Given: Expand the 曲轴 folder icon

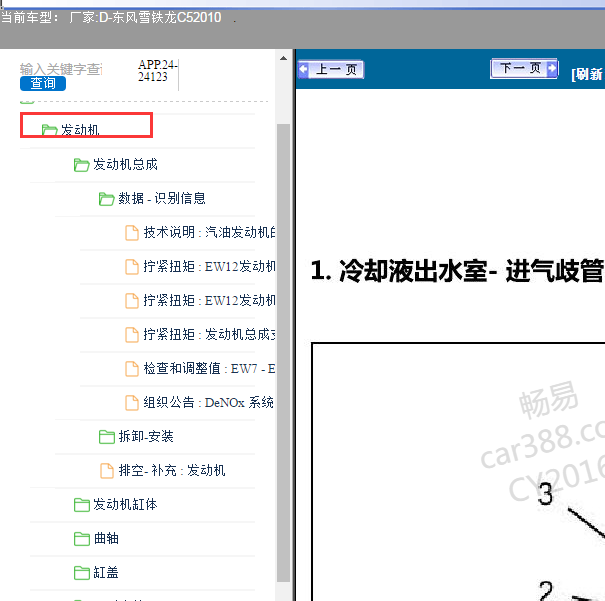Looking at the screenshot, I should coord(81,539).
